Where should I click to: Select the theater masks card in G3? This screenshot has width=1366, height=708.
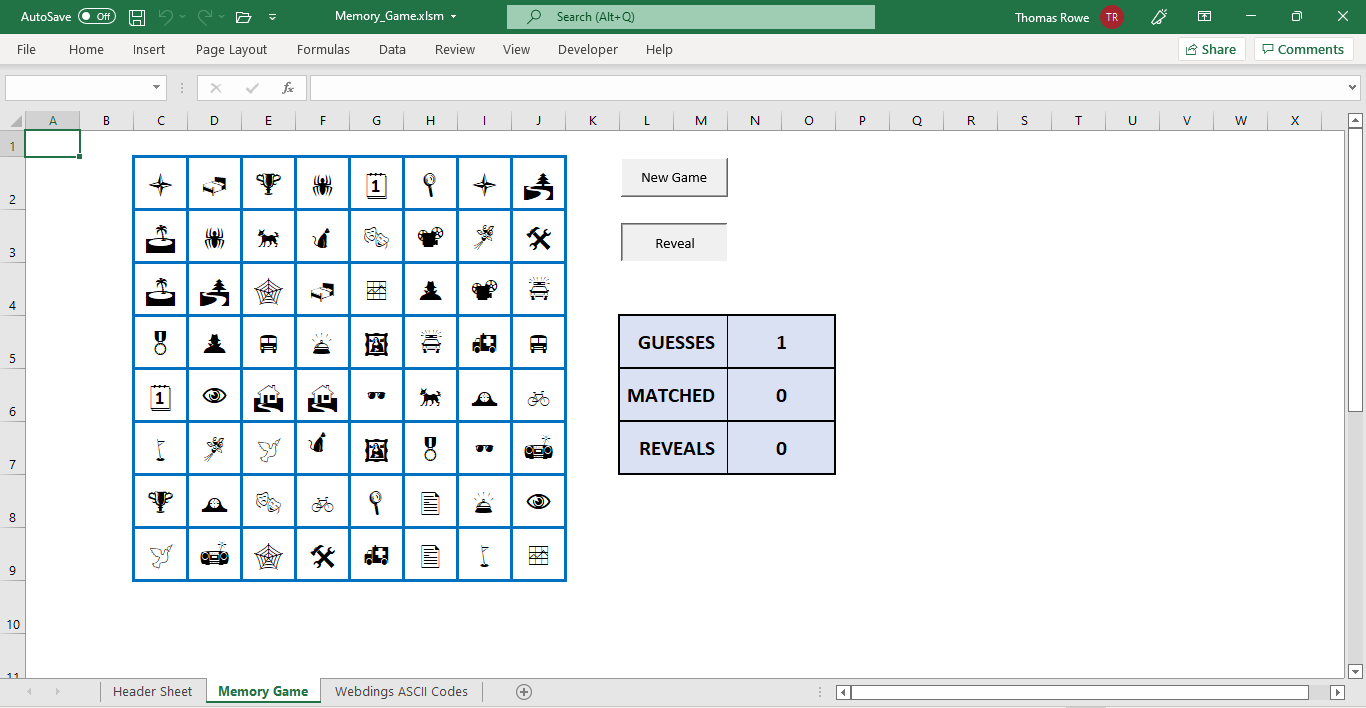click(x=377, y=237)
